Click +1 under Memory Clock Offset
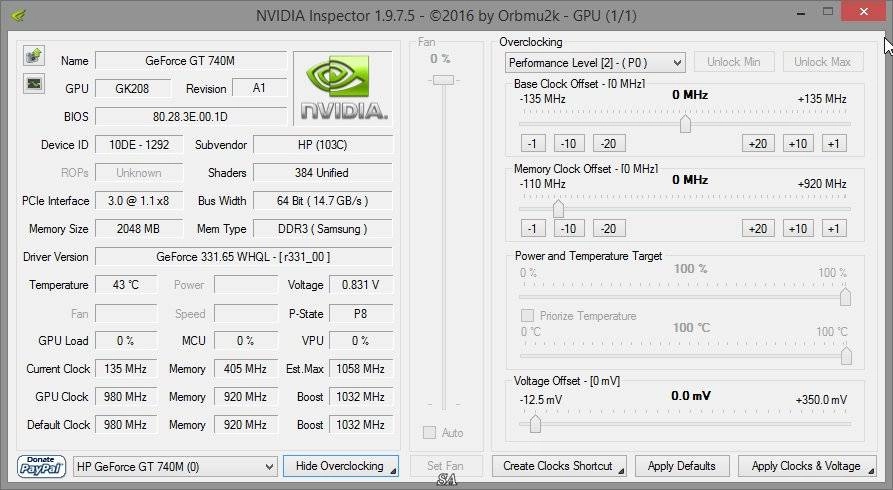 [x=834, y=228]
